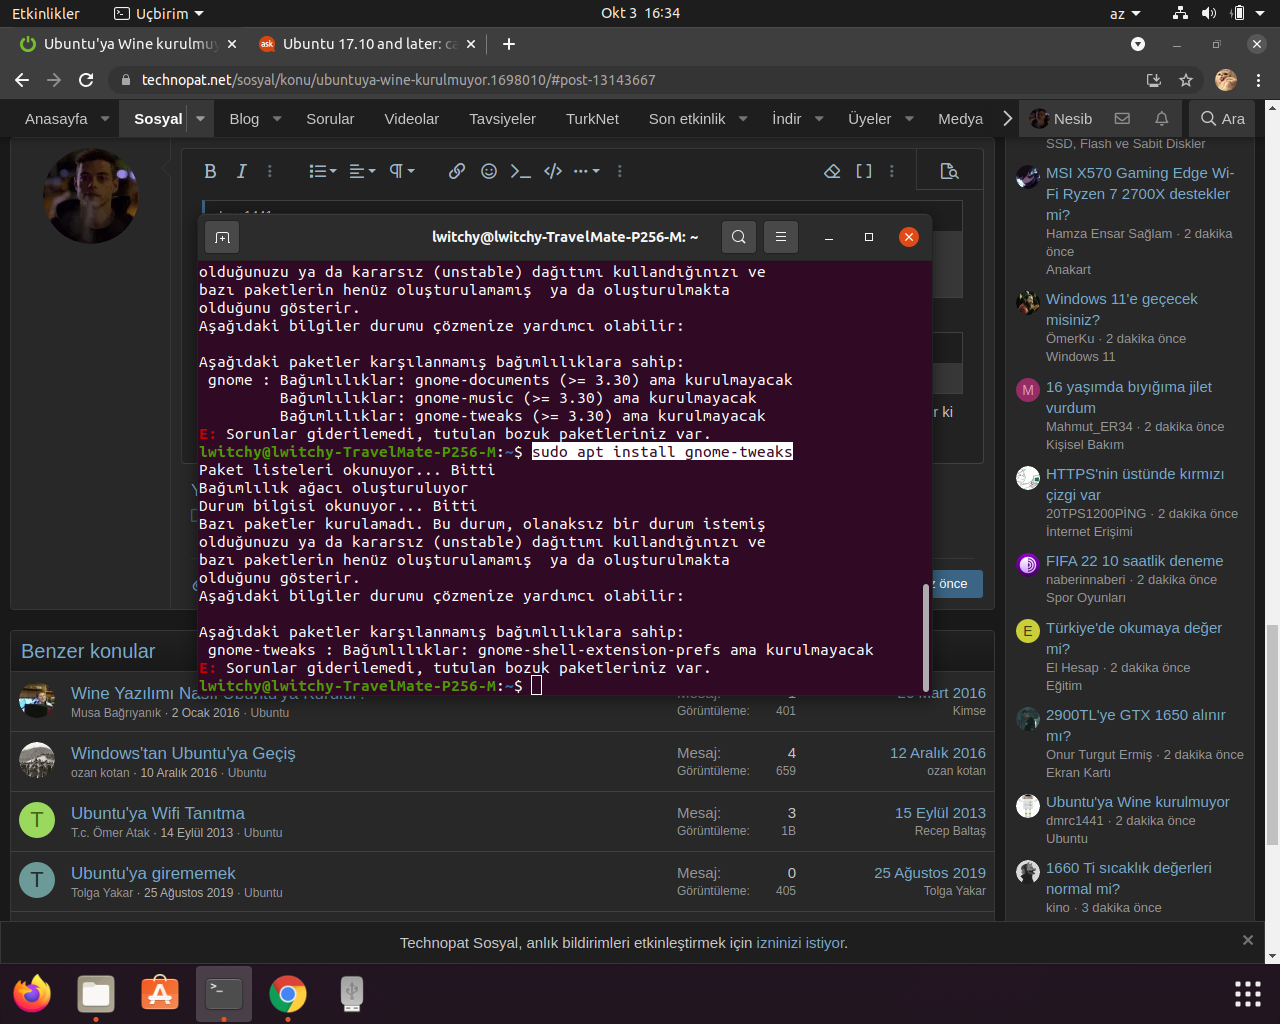Launch Firefox from the Ubuntu dock
This screenshot has height=1024, width=1280.
[x=32, y=994]
